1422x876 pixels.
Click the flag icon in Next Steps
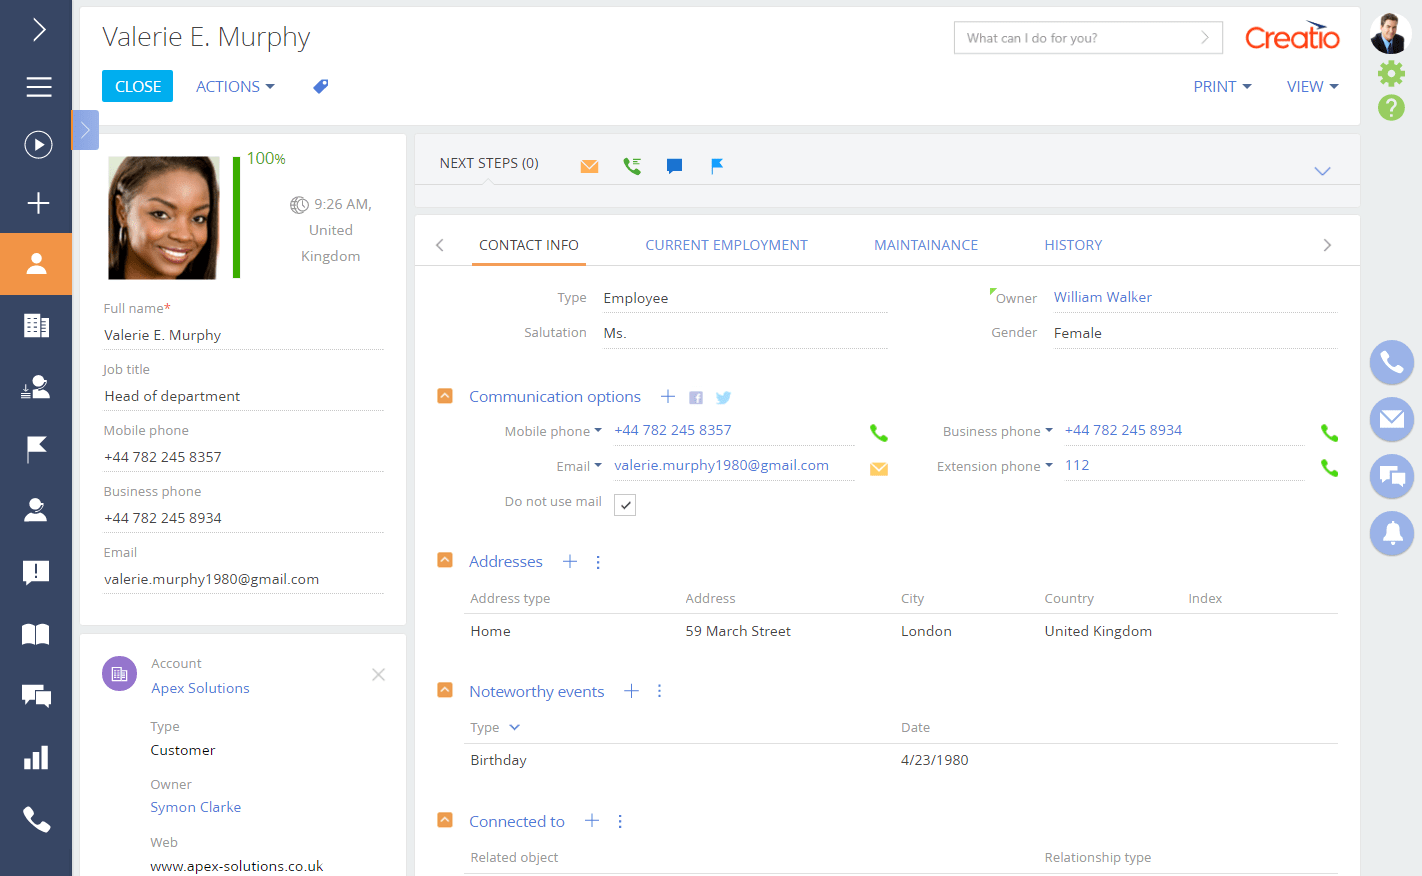click(716, 166)
